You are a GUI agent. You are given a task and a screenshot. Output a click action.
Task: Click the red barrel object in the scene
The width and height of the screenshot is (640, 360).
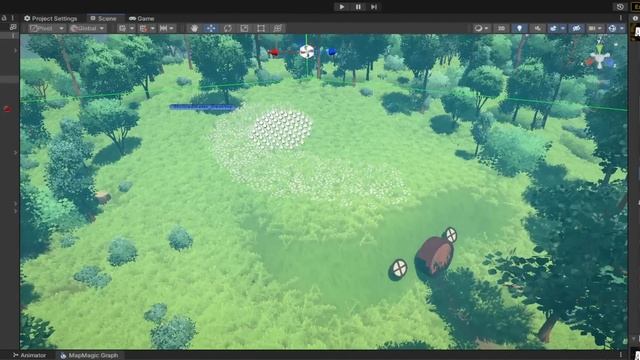(x=435, y=256)
